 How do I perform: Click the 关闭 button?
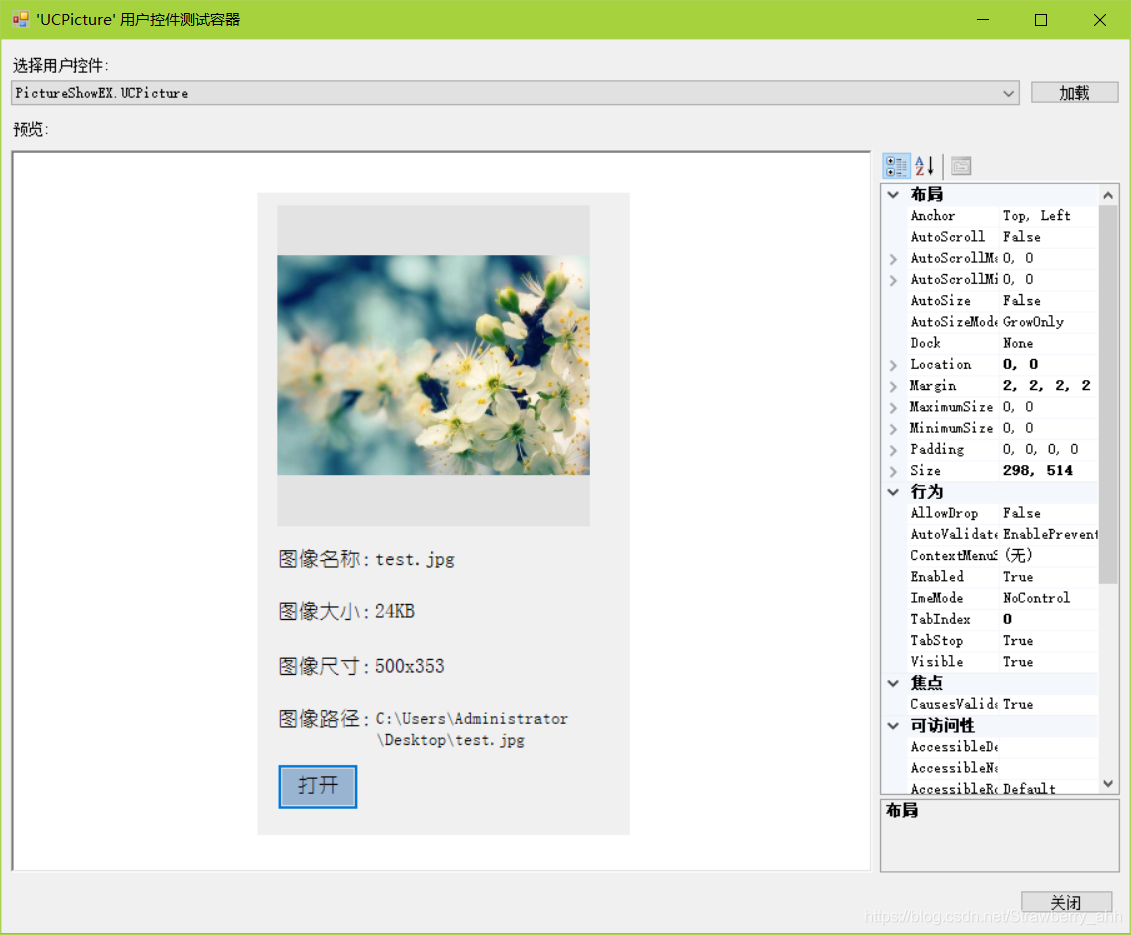point(1067,902)
